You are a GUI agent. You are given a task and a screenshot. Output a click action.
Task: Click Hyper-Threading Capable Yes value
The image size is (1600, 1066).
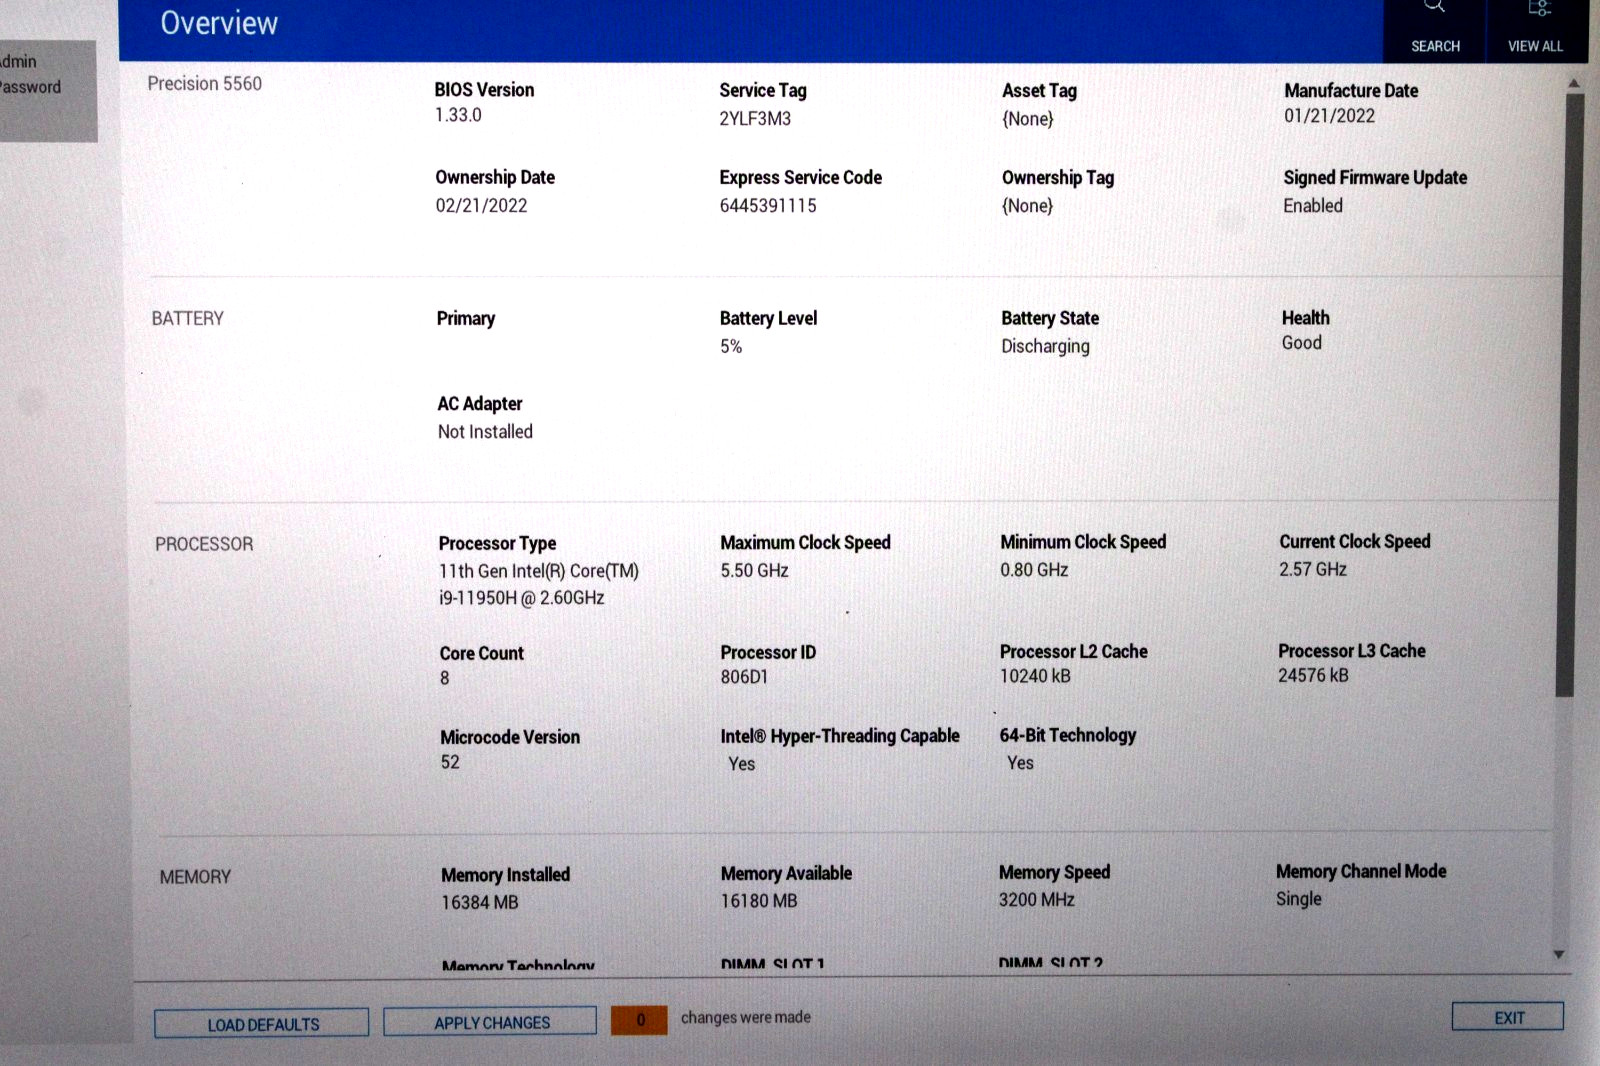point(741,763)
